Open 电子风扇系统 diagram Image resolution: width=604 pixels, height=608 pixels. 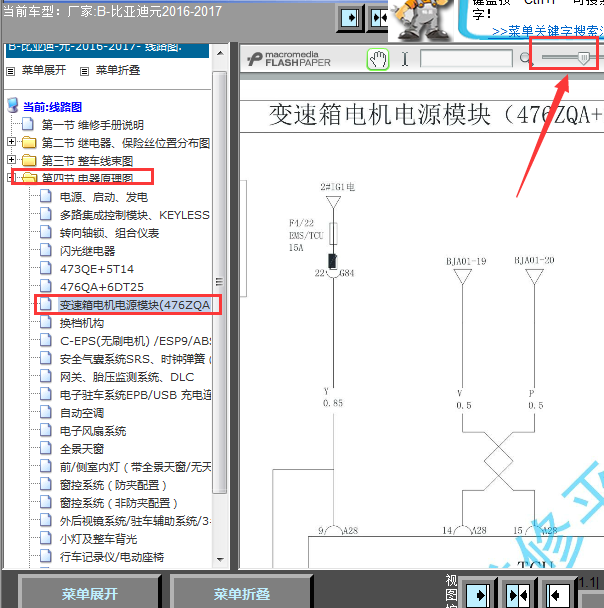coord(93,431)
